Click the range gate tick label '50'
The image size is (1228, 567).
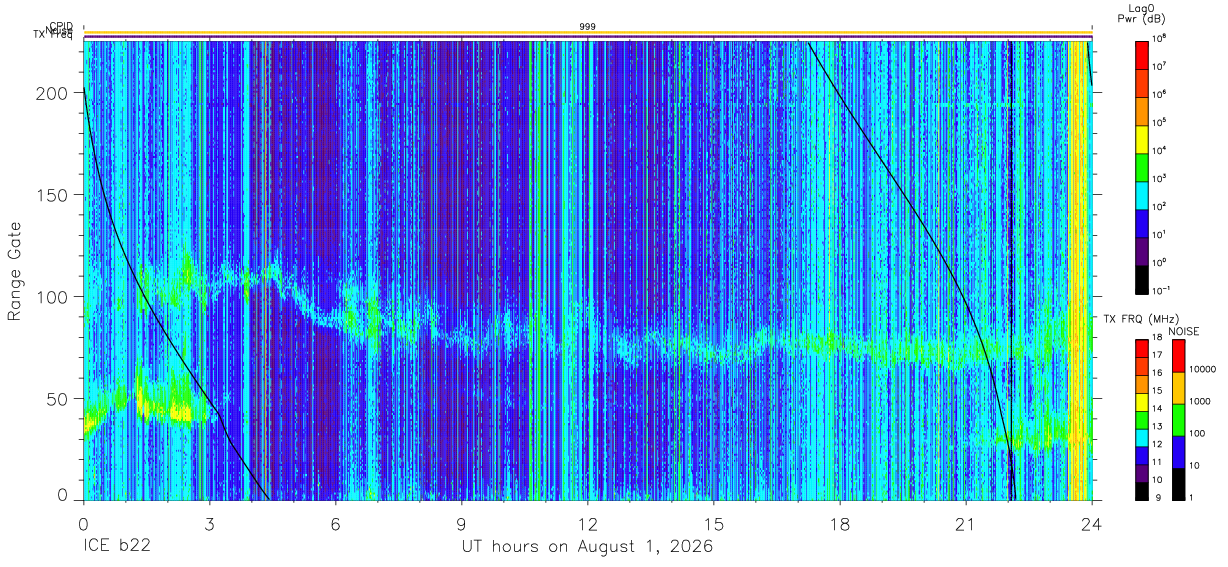58,399
